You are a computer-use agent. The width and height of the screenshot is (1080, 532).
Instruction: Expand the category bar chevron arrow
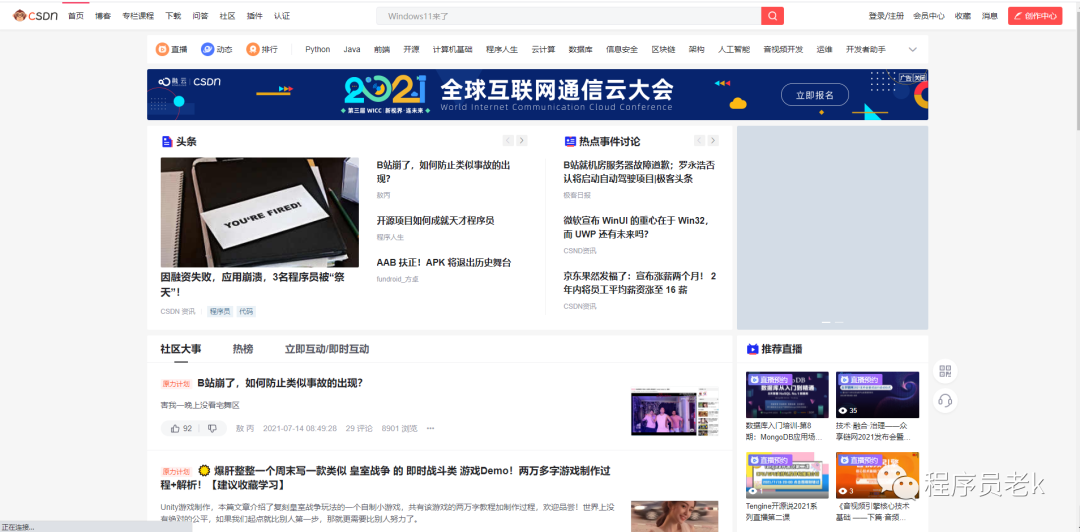pos(913,50)
